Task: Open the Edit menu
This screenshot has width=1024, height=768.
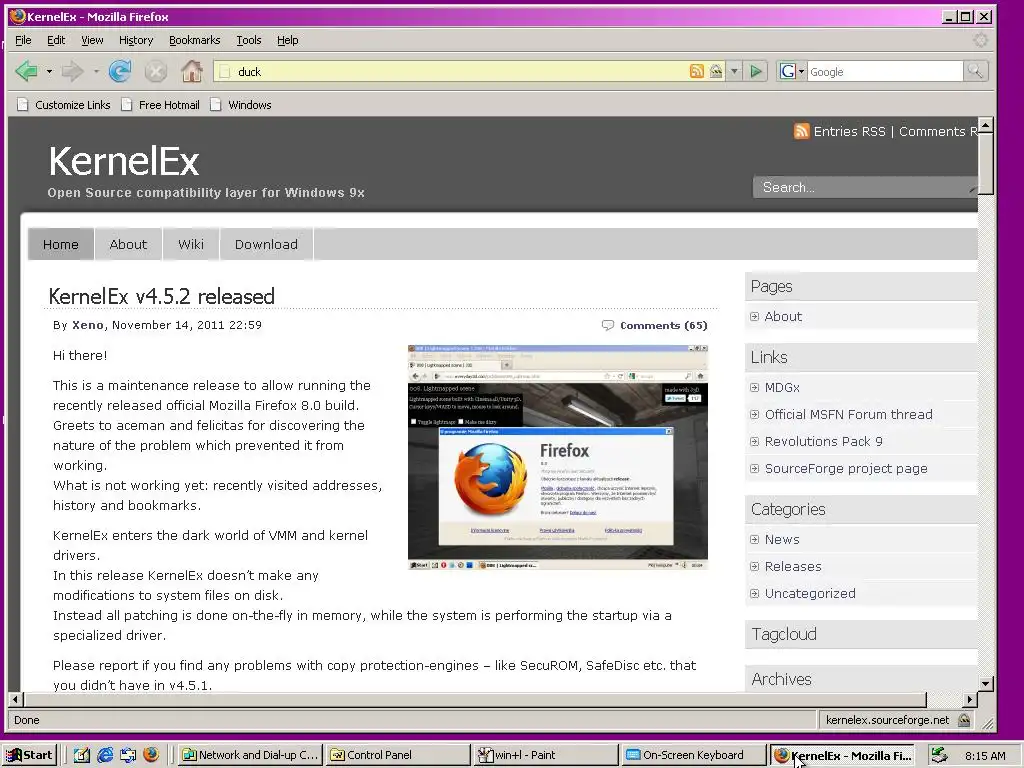Action: [x=56, y=40]
